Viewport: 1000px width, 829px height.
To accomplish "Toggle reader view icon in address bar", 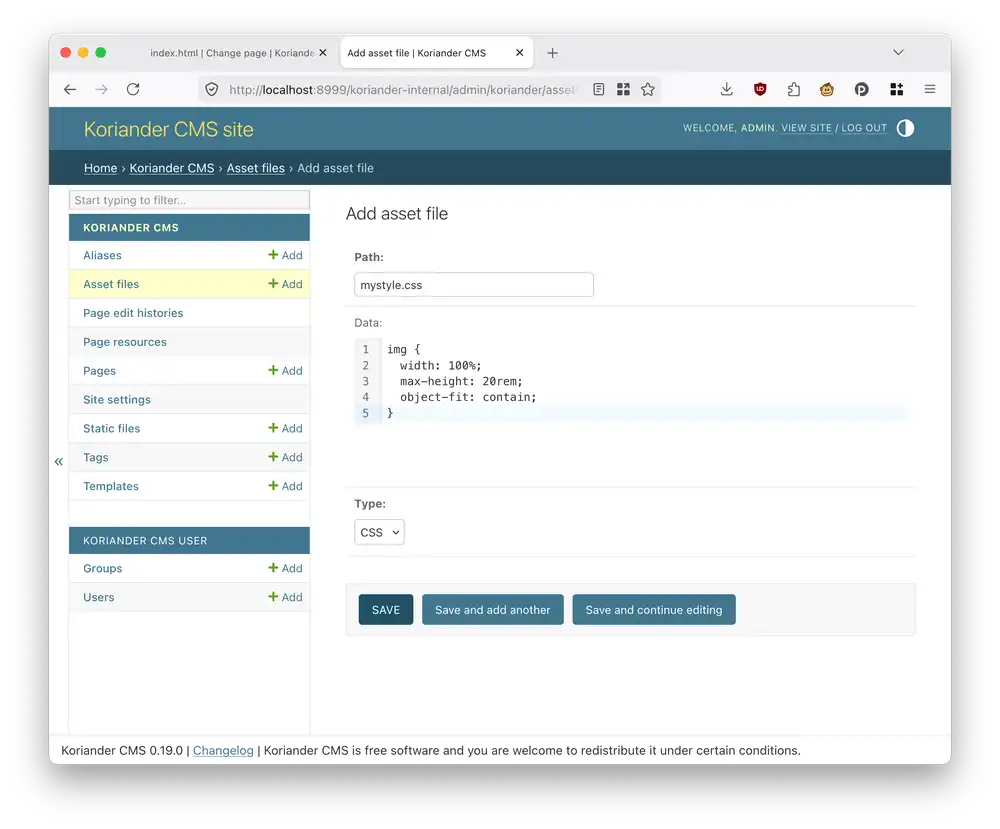I will (598, 89).
